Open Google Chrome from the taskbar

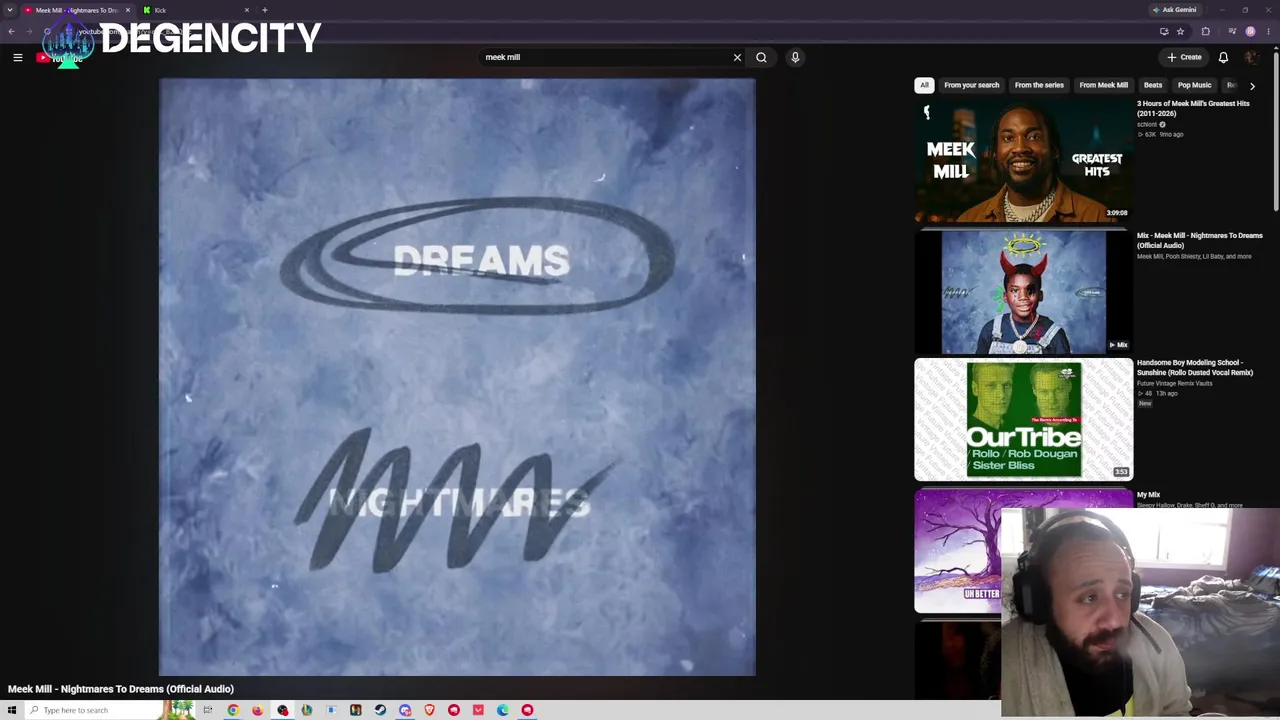point(233,710)
